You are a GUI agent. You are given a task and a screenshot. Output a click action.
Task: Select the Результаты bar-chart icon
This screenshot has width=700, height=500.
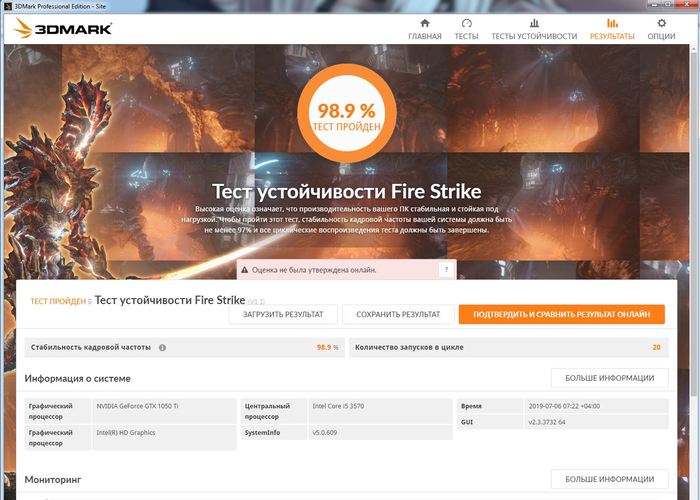point(612,23)
